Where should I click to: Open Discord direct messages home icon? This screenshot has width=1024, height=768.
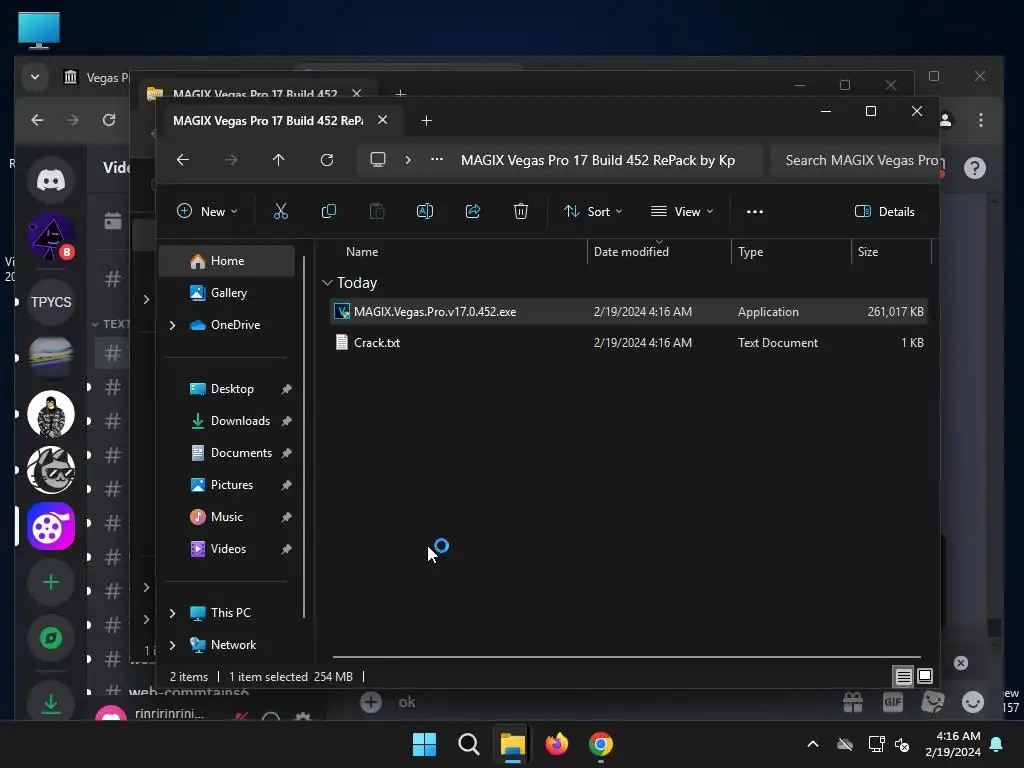51,180
